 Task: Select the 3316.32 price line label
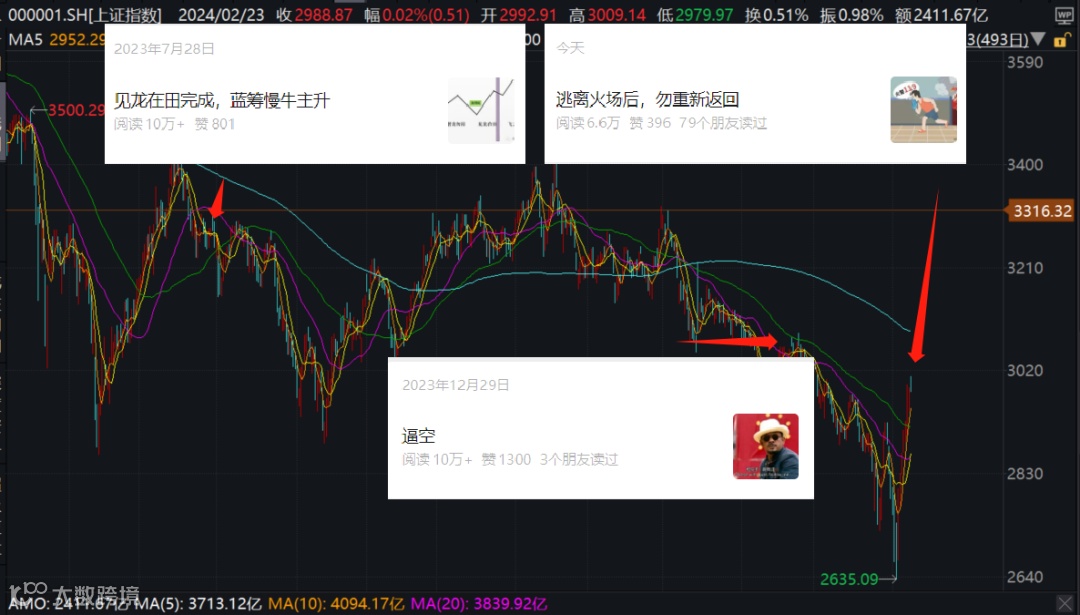[1041, 211]
